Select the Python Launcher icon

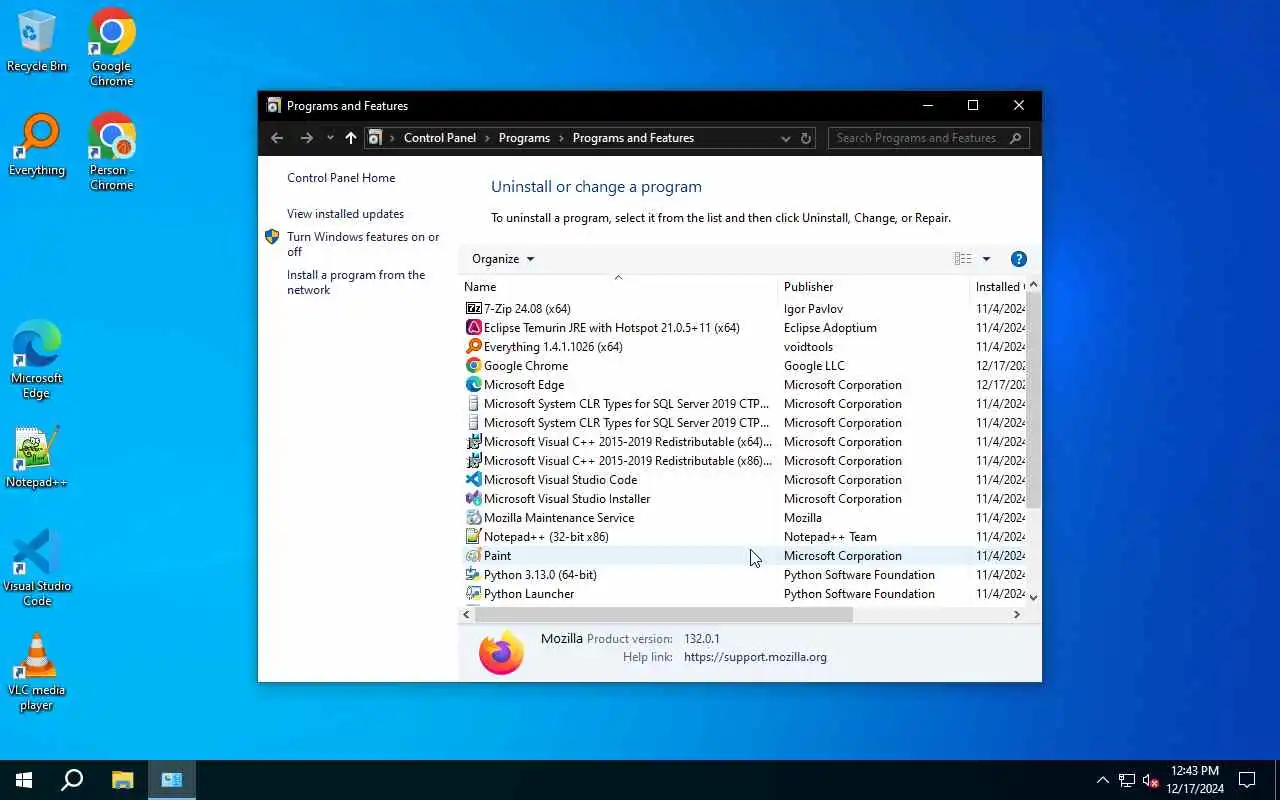tap(474, 594)
